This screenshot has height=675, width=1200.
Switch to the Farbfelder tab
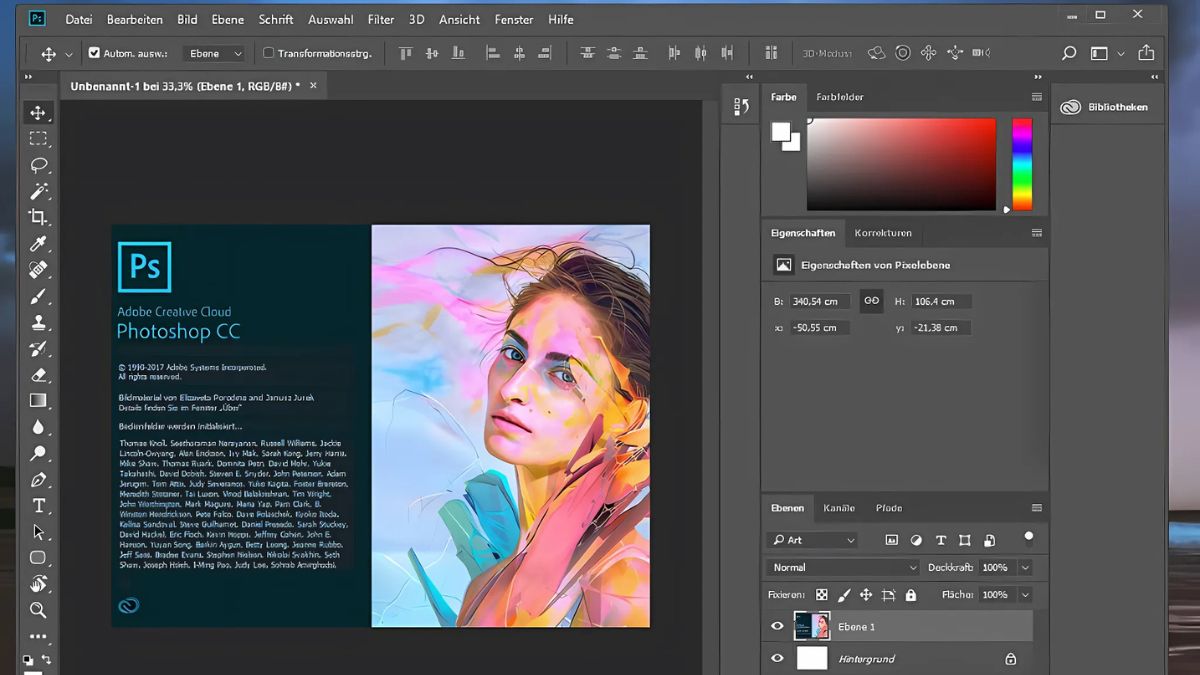coord(840,97)
